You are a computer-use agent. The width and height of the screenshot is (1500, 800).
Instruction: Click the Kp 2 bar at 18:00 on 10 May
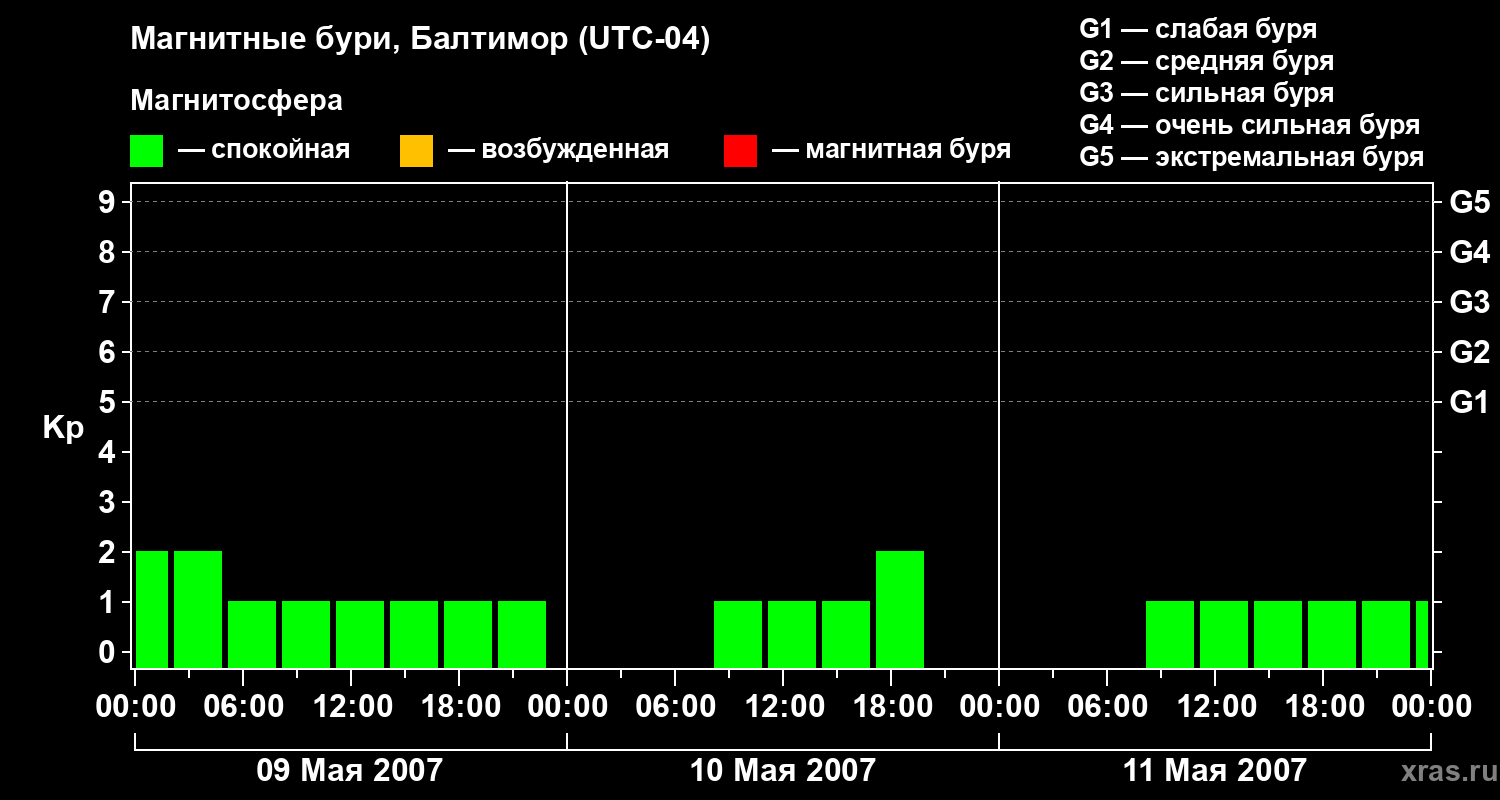pos(900,609)
